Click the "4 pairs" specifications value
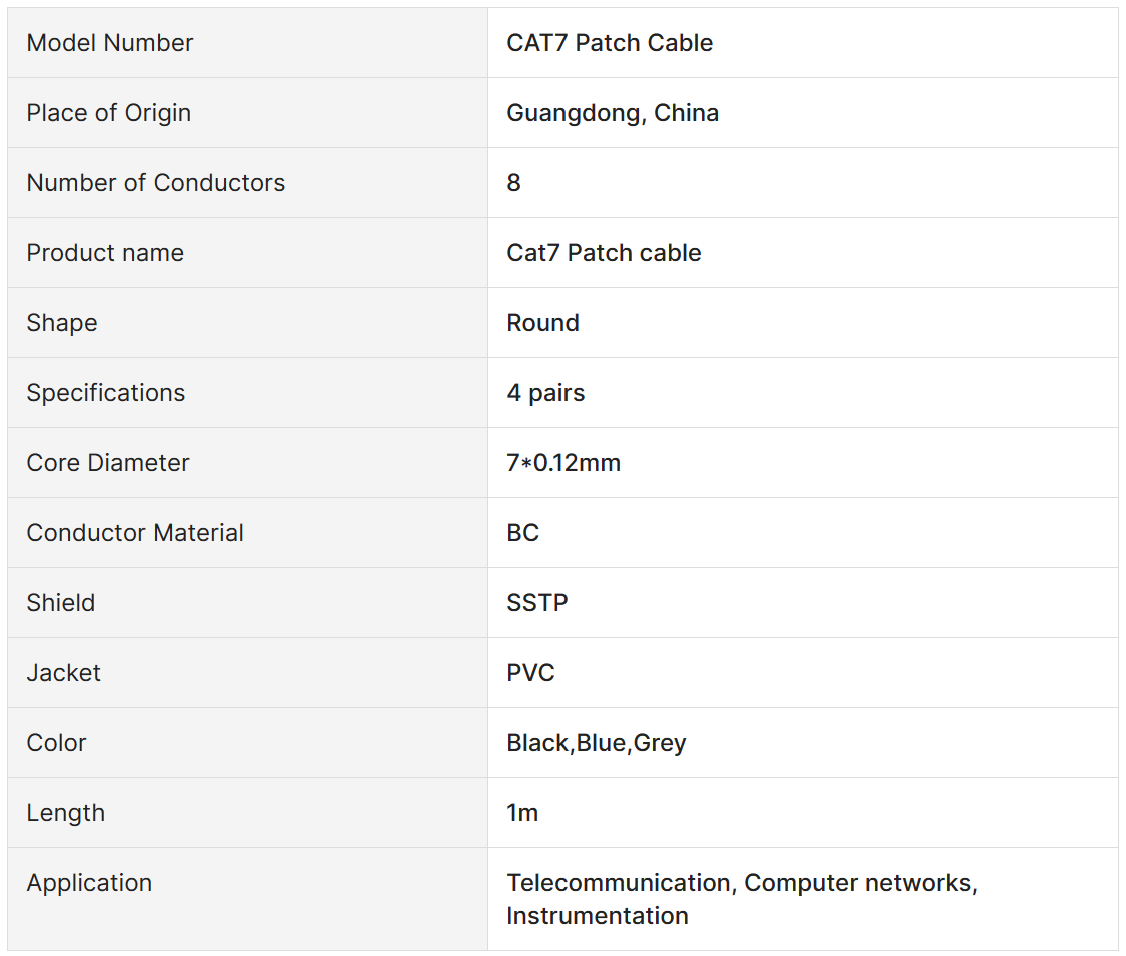Image resolution: width=1126 pixels, height=956 pixels. tap(545, 393)
